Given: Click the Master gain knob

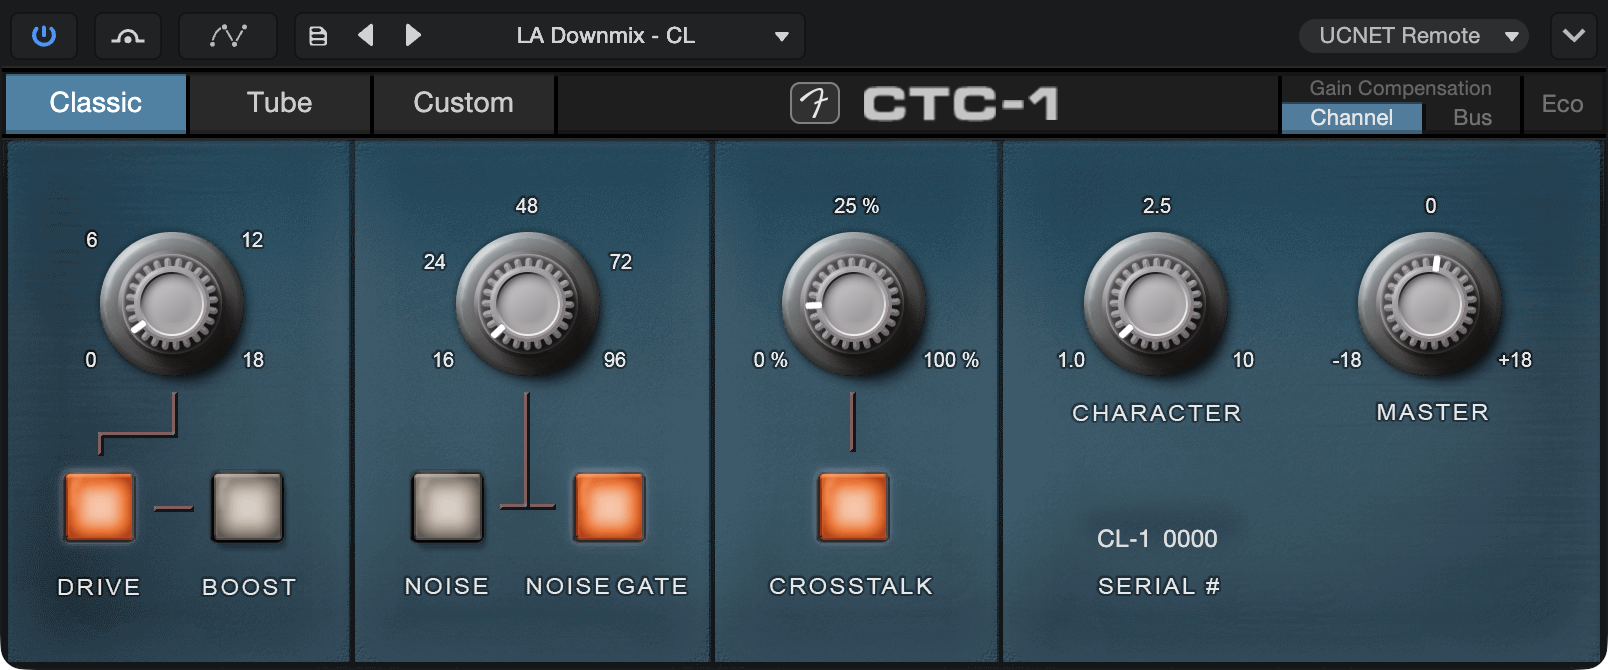Looking at the screenshot, I should pos(1430,304).
